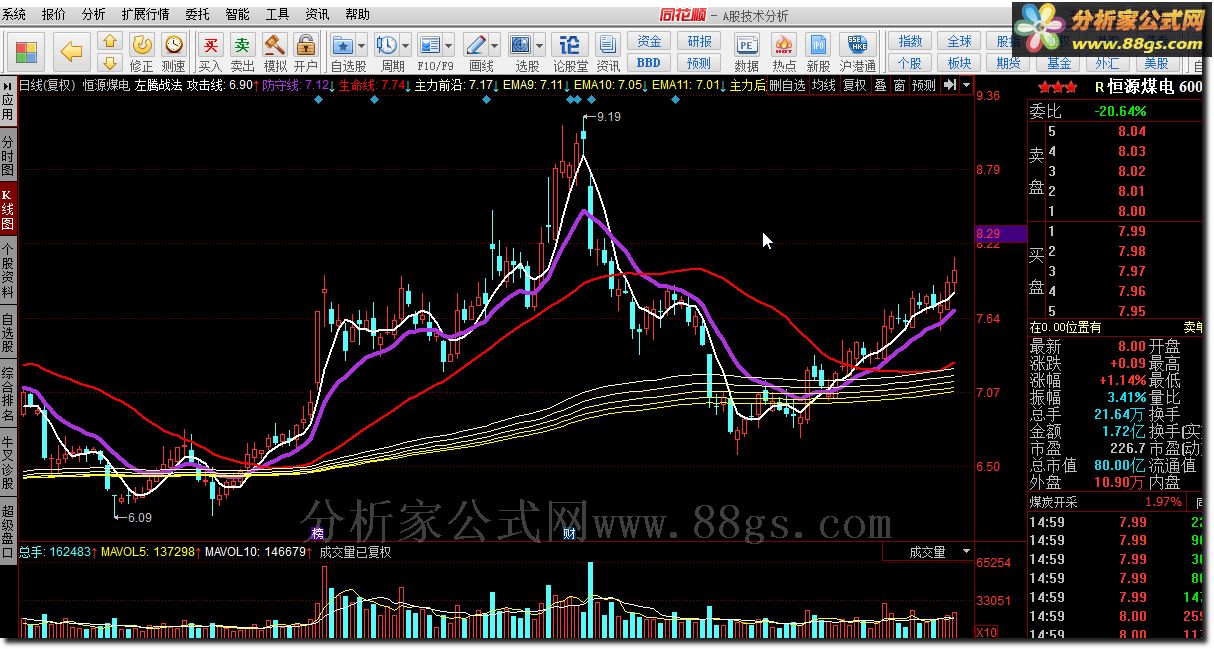Expand the 画线 dropdown arrow

pyautogui.click(x=494, y=45)
